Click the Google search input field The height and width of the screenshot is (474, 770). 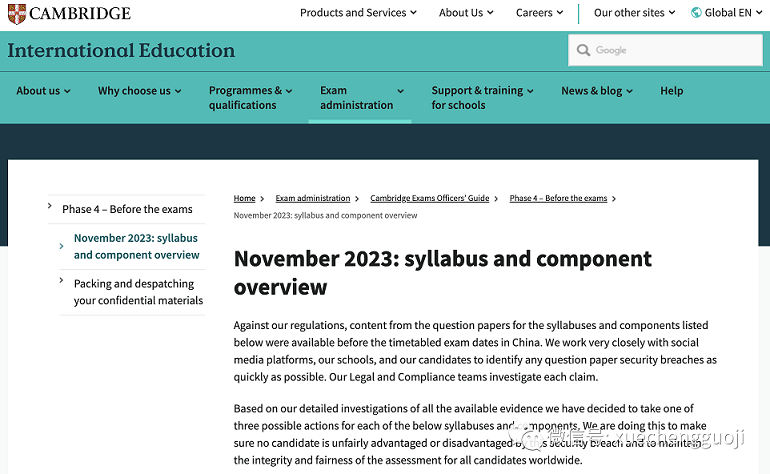[x=665, y=50]
